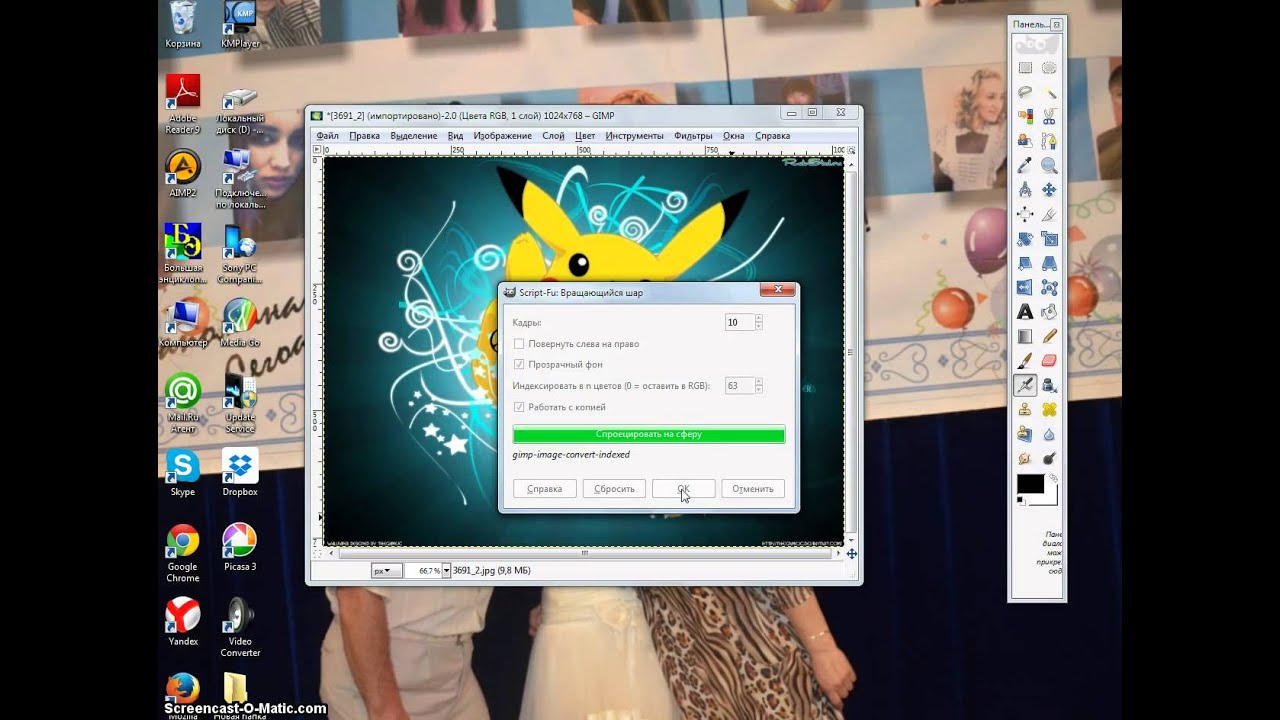Activate the Measure compass tool
1280x720 pixels.
[1025, 189]
